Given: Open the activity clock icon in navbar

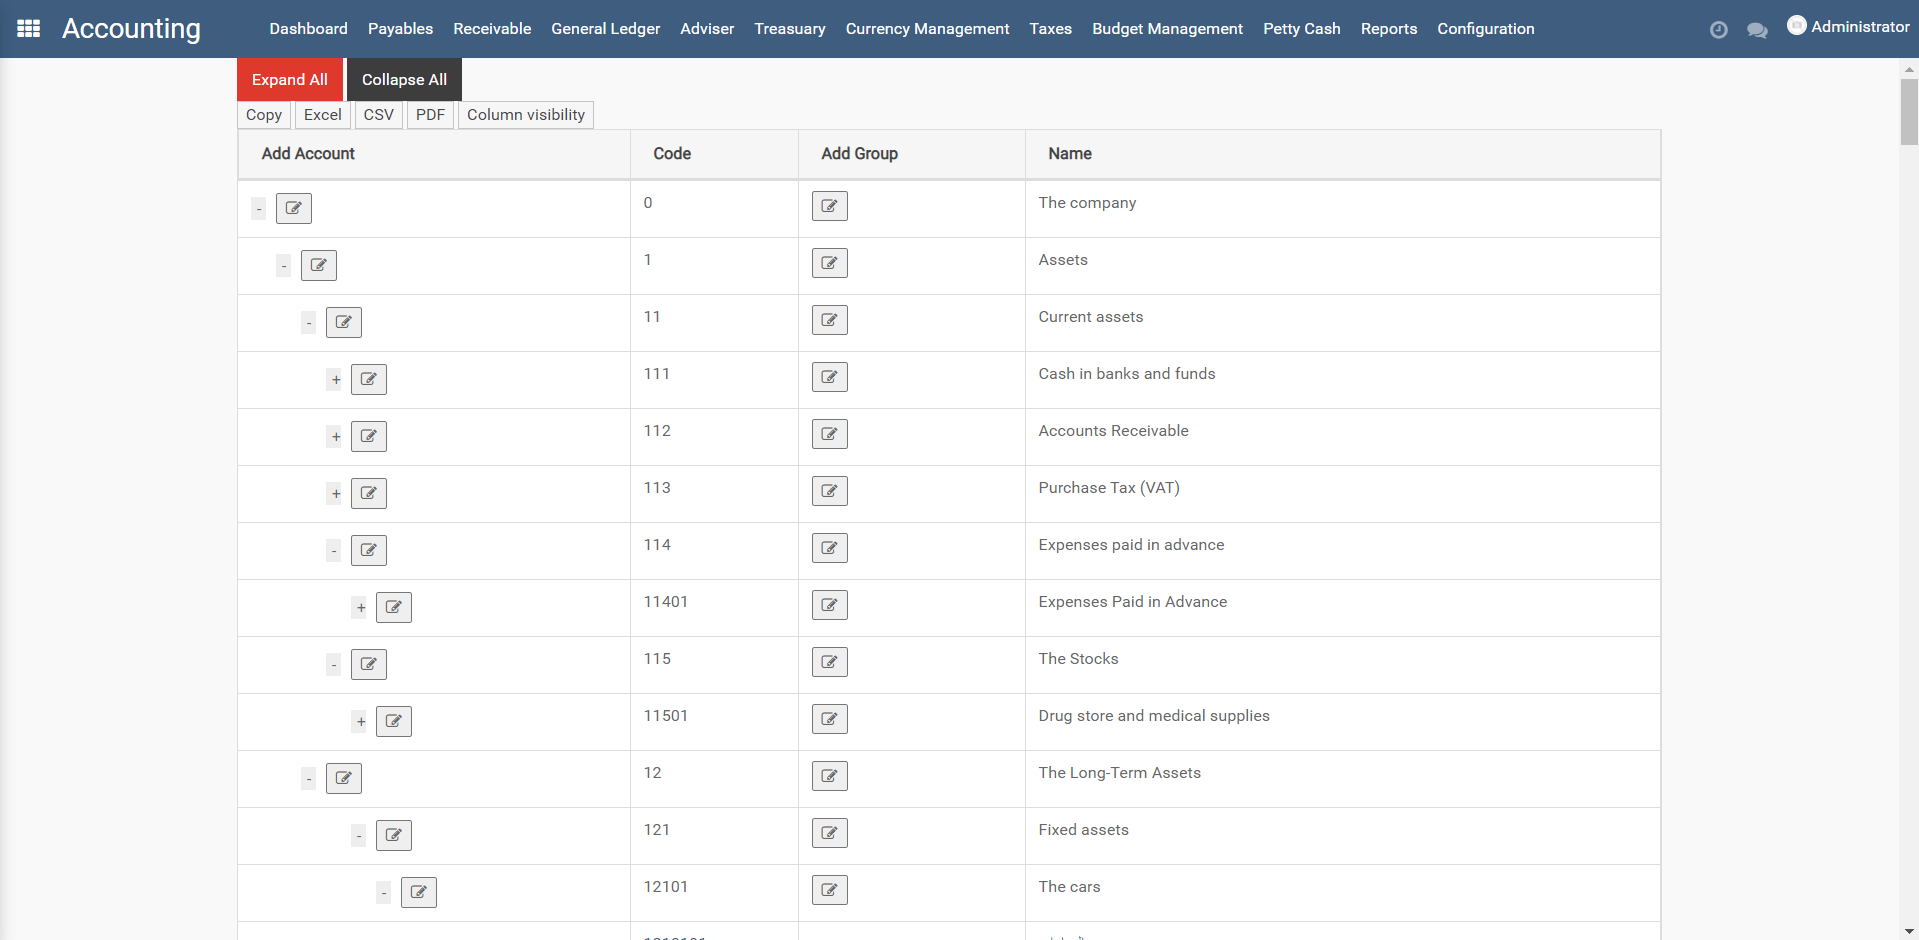Looking at the screenshot, I should pyautogui.click(x=1718, y=30).
